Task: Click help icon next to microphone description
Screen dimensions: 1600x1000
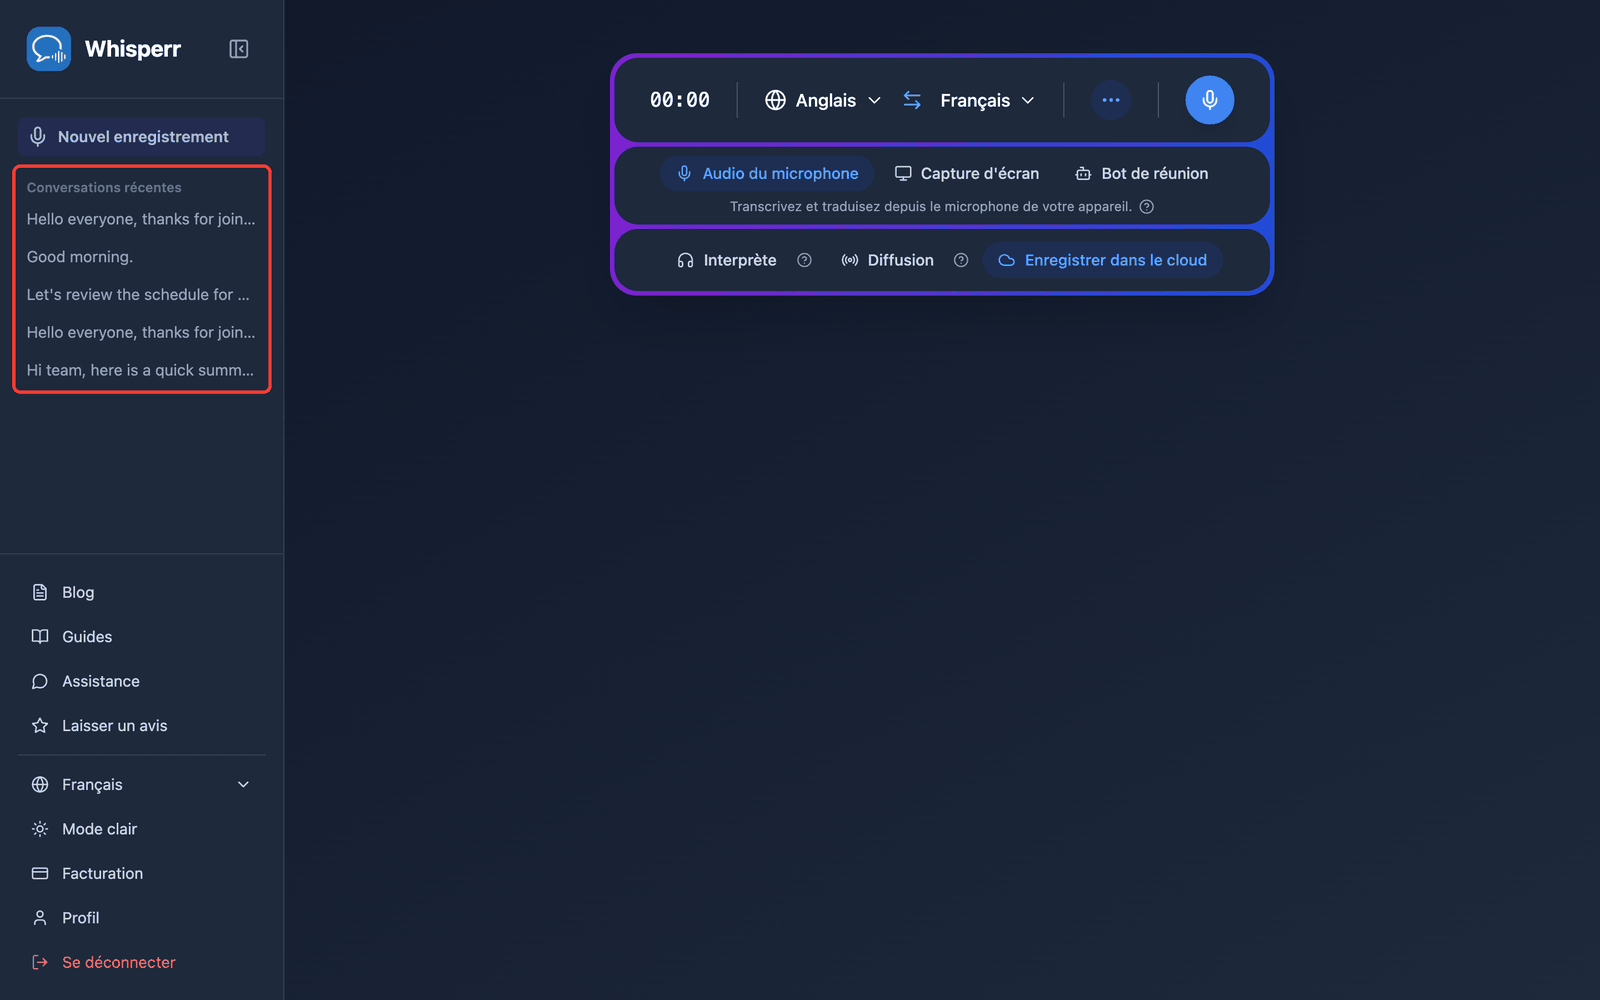Action: point(1147,207)
